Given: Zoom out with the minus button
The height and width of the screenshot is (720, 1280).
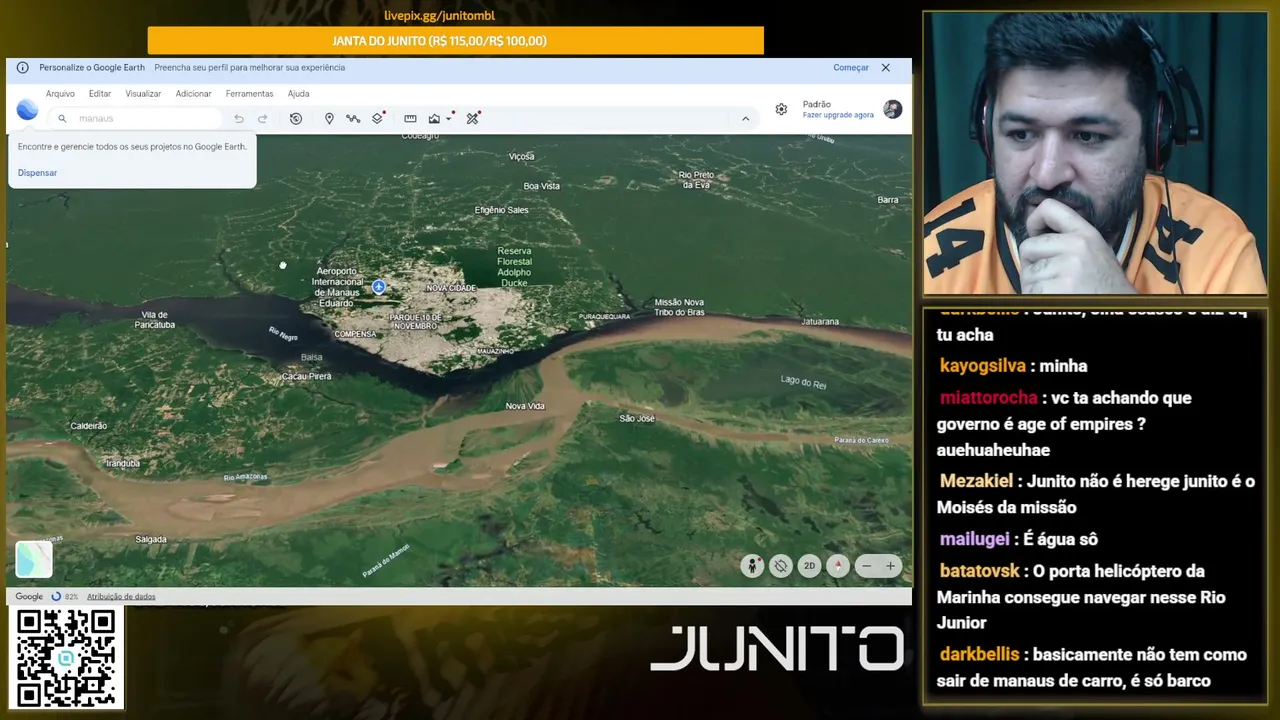Looking at the screenshot, I should tap(867, 566).
